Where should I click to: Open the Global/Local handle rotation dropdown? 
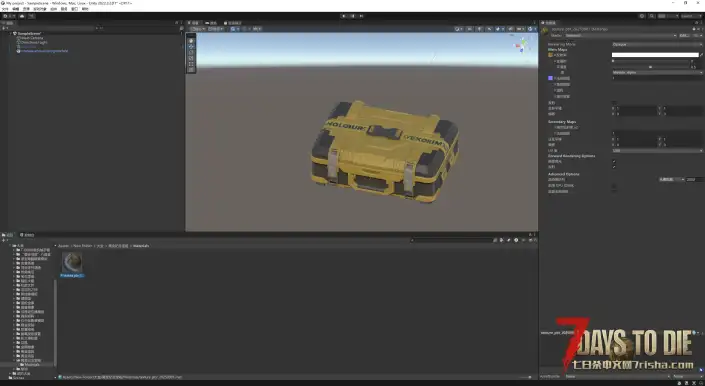point(216,29)
